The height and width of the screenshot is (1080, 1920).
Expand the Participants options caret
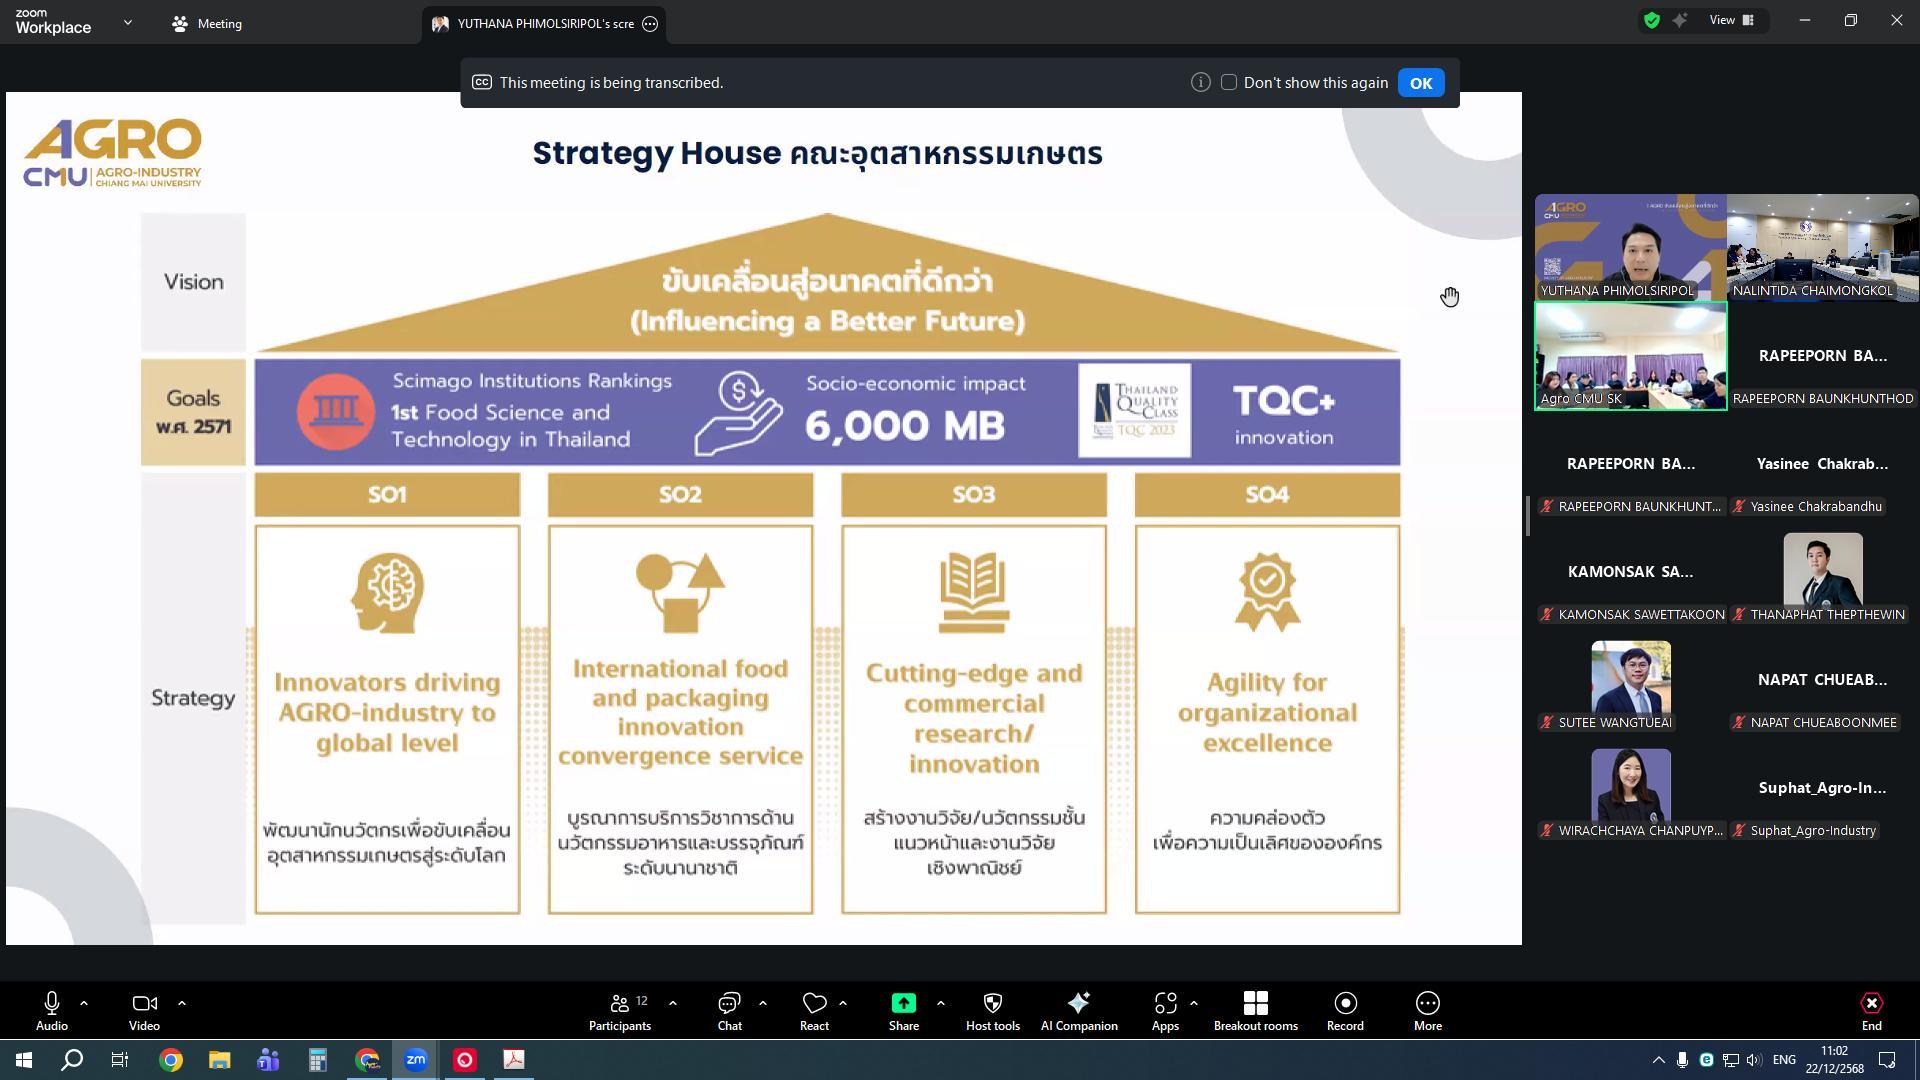coord(672,1002)
